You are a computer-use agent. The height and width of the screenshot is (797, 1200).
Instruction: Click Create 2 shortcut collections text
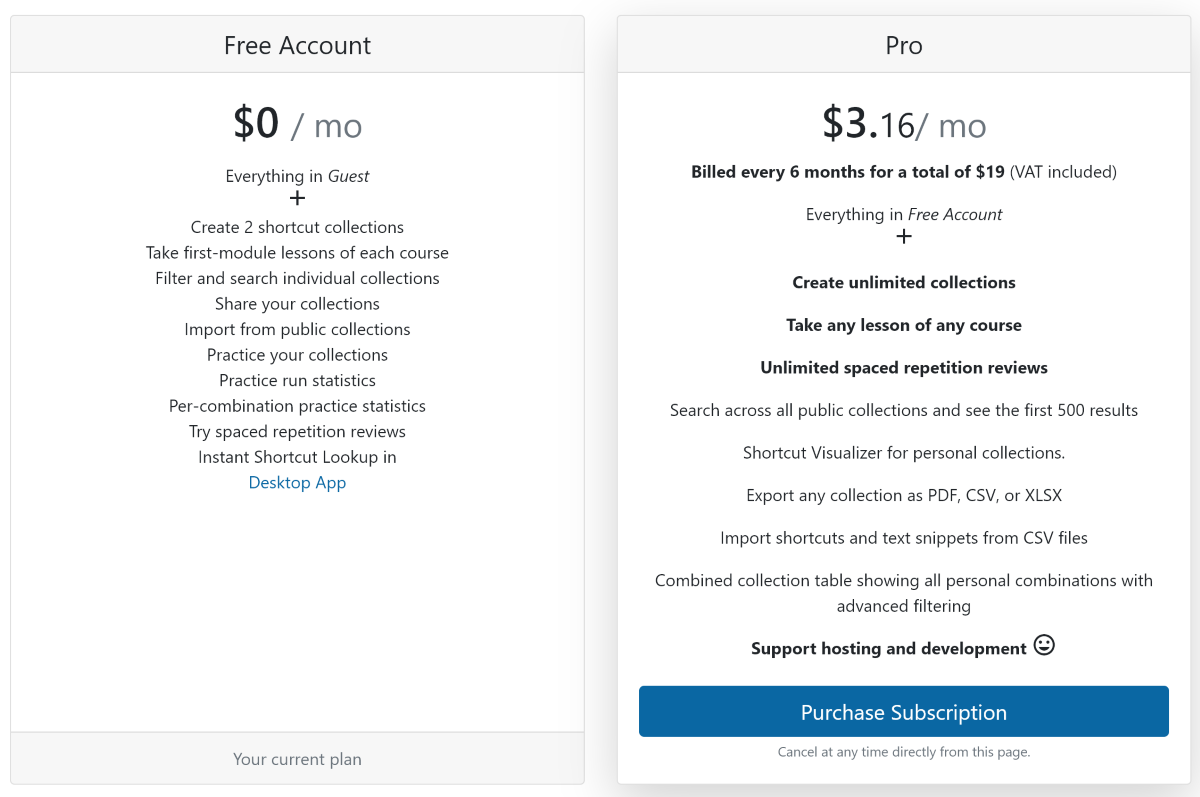click(297, 227)
